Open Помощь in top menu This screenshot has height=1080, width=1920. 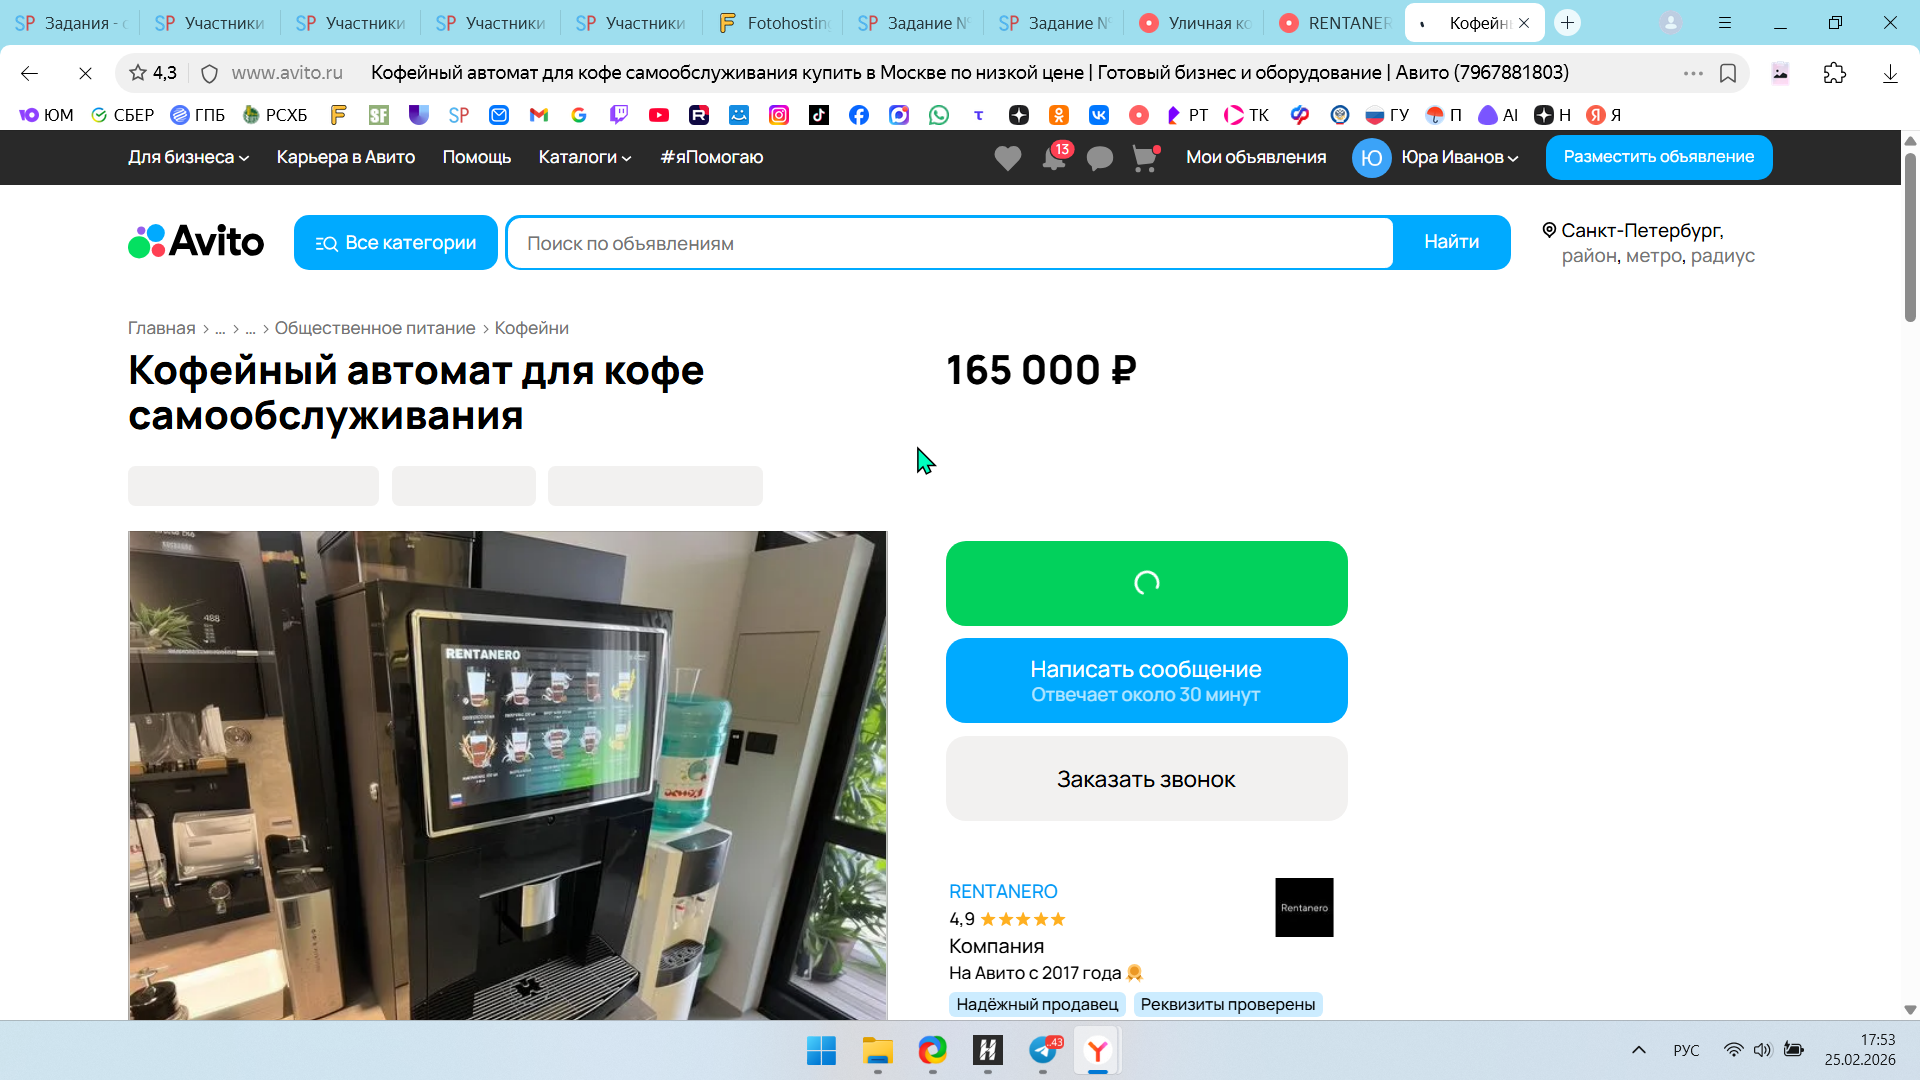(x=476, y=157)
